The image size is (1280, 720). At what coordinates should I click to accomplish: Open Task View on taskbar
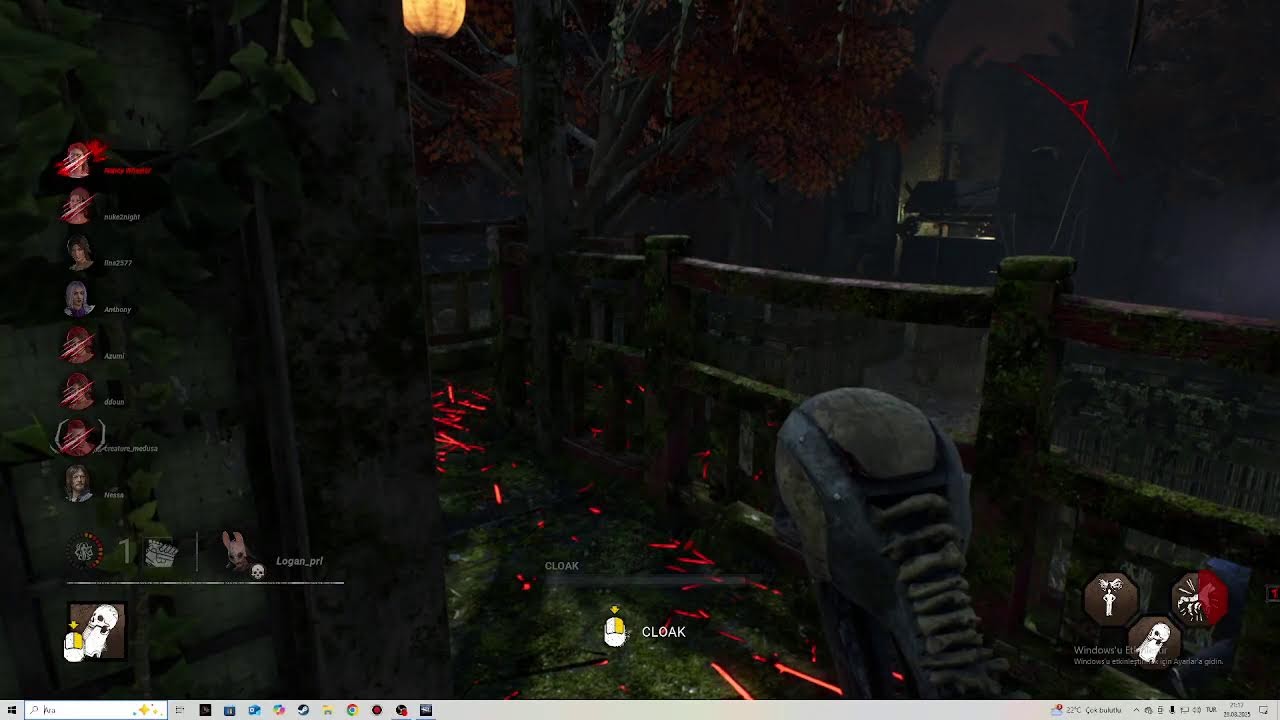coord(180,710)
